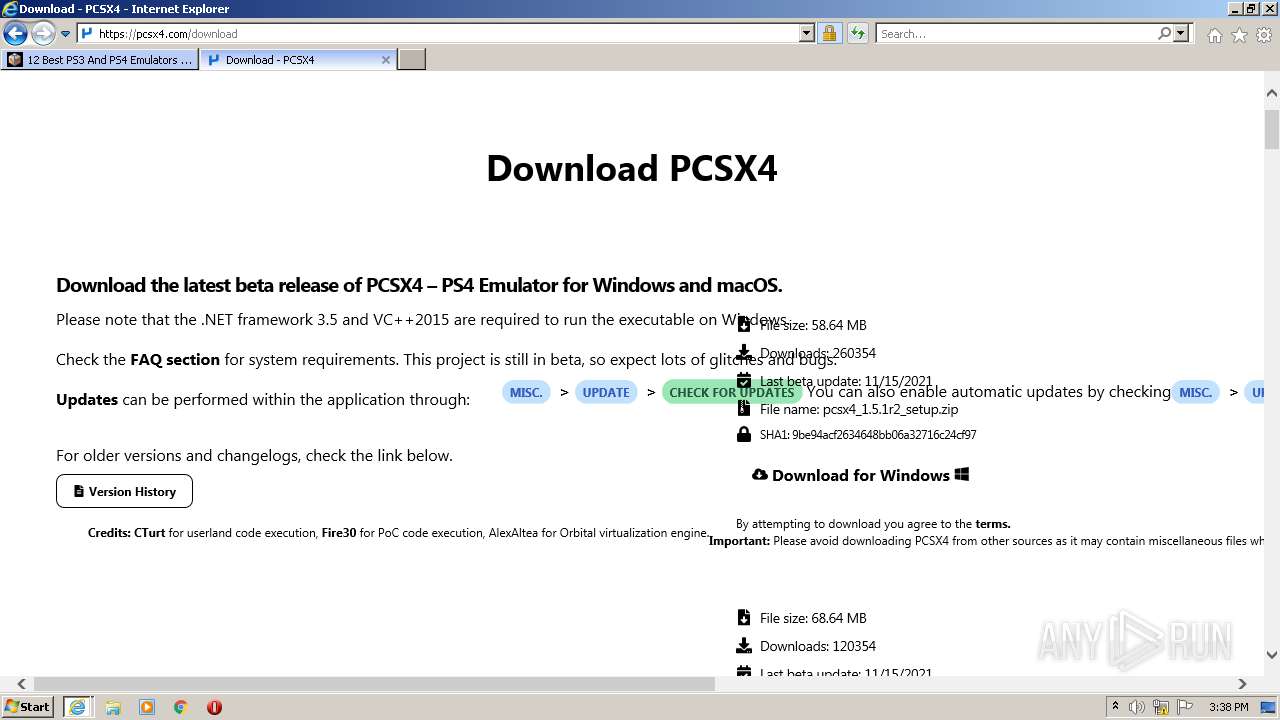
Task: Click Download for Windows link
Action: [x=861, y=475]
